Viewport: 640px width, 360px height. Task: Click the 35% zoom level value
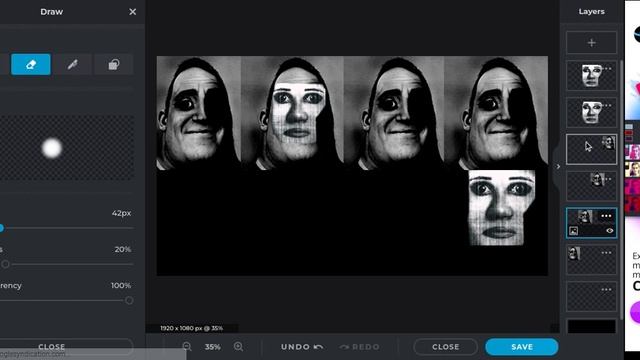click(213, 347)
